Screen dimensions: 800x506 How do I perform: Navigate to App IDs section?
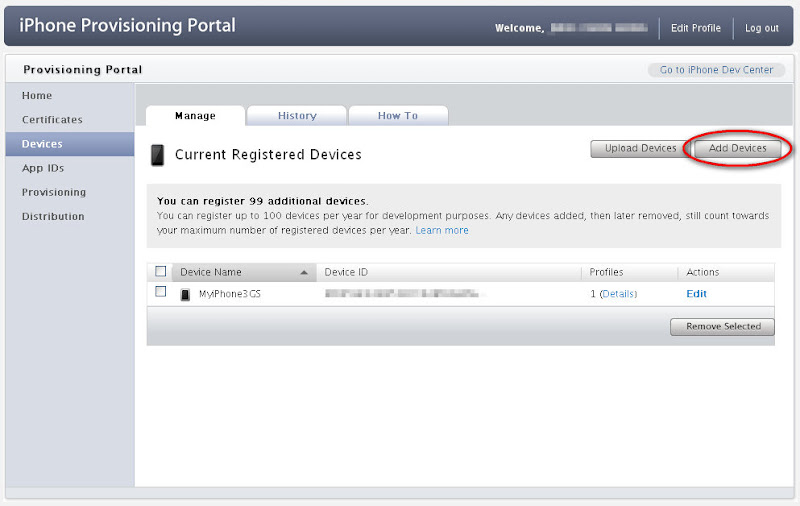(43, 168)
